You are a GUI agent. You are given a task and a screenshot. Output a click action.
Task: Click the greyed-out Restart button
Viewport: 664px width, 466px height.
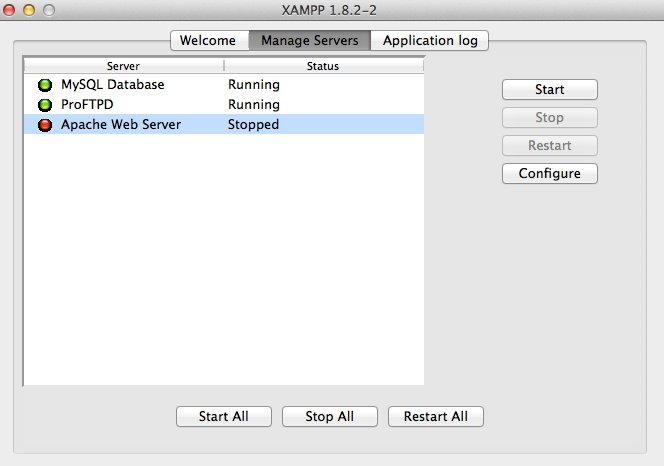coord(550,145)
